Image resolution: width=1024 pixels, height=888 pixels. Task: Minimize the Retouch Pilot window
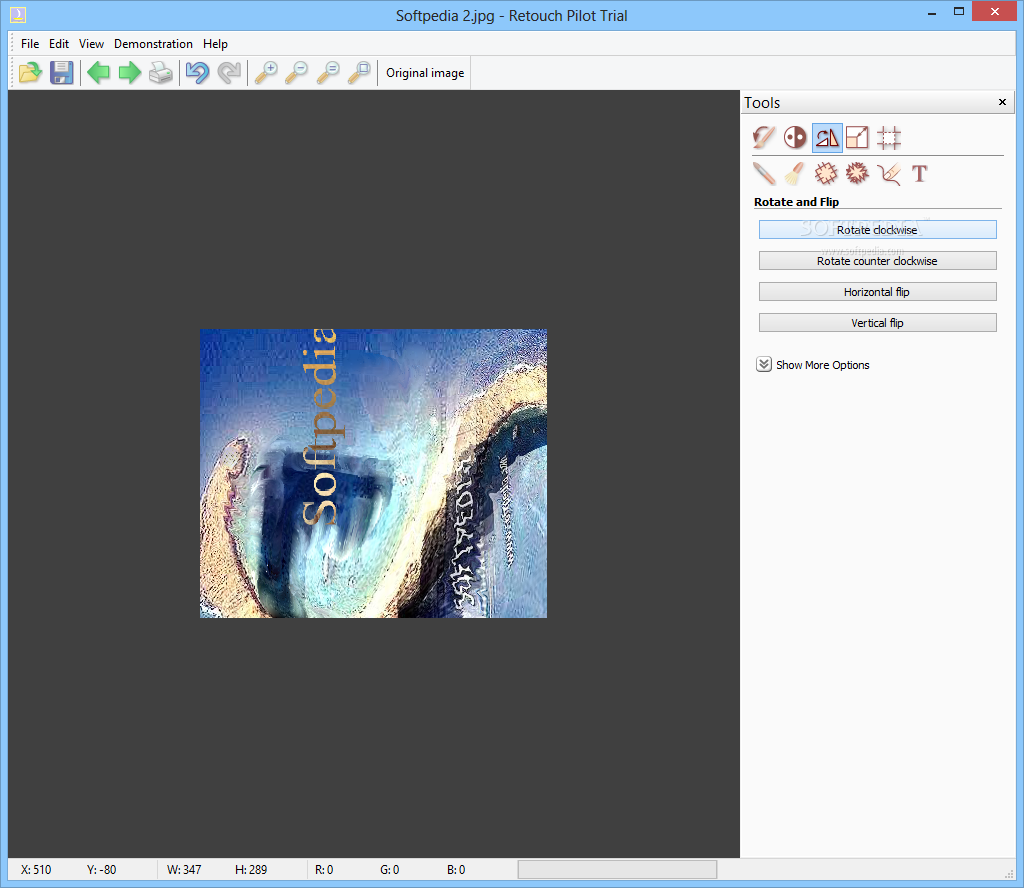pyautogui.click(x=932, y=12)
